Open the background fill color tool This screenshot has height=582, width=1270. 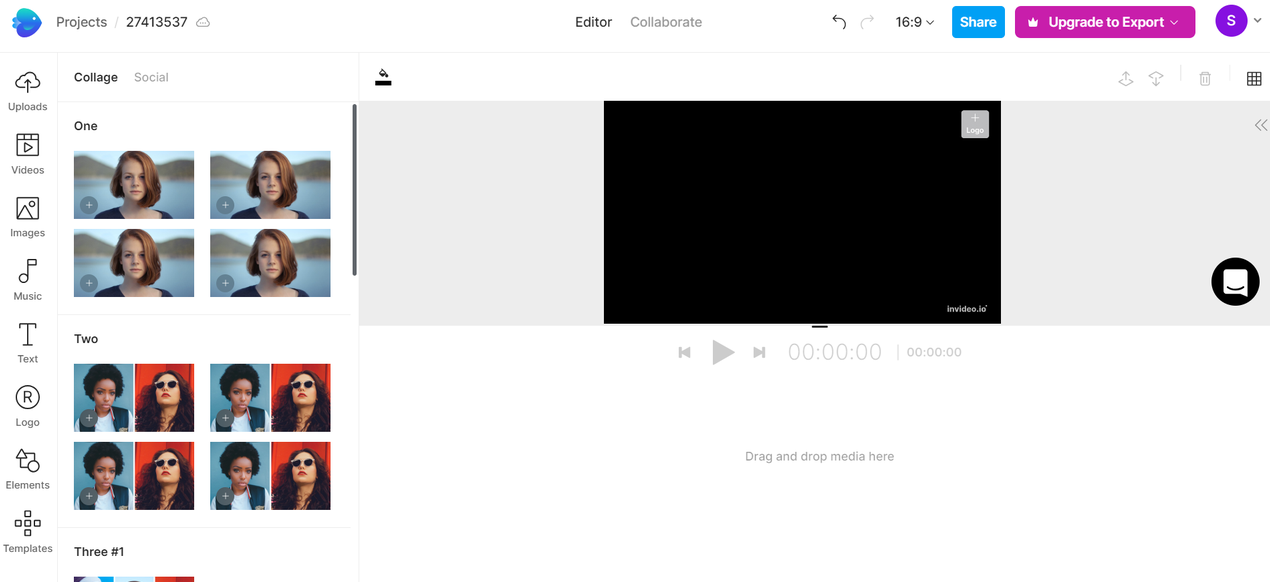383,77
